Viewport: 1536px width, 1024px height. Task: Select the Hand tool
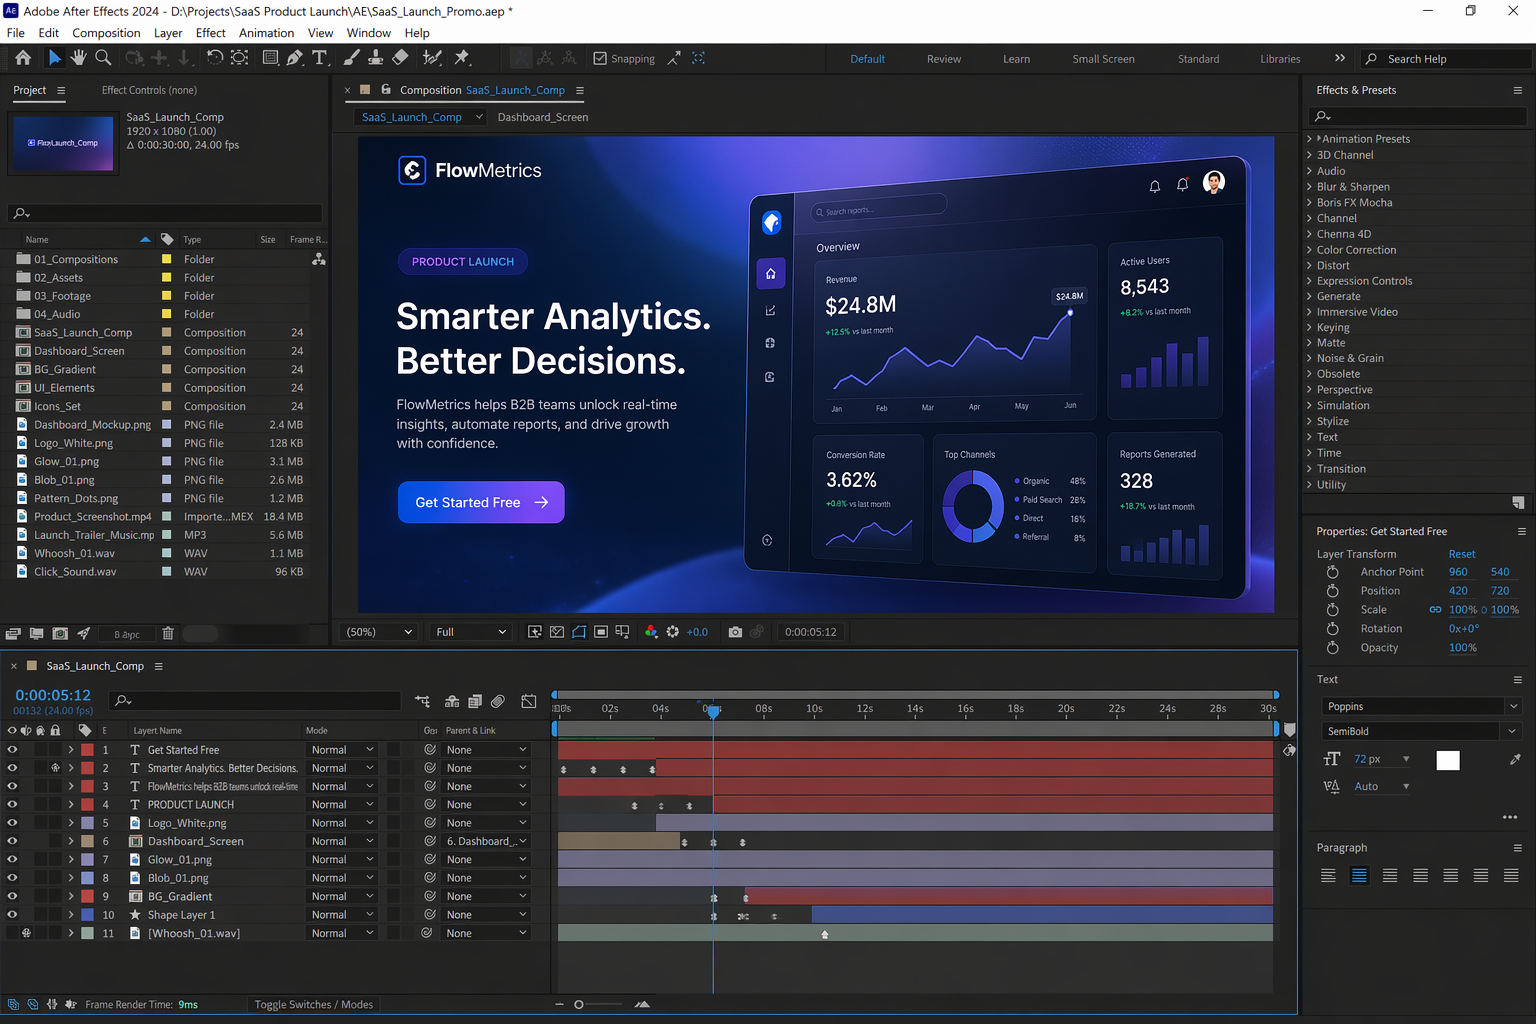(78, 58)
